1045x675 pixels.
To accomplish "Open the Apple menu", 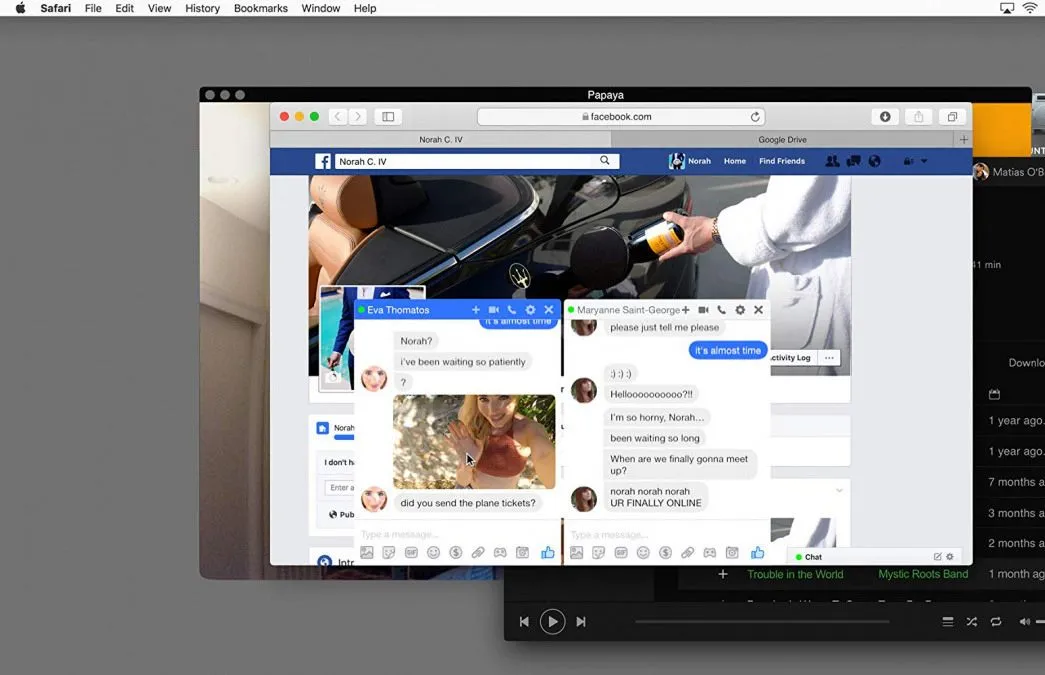I will tap(20, 8).
